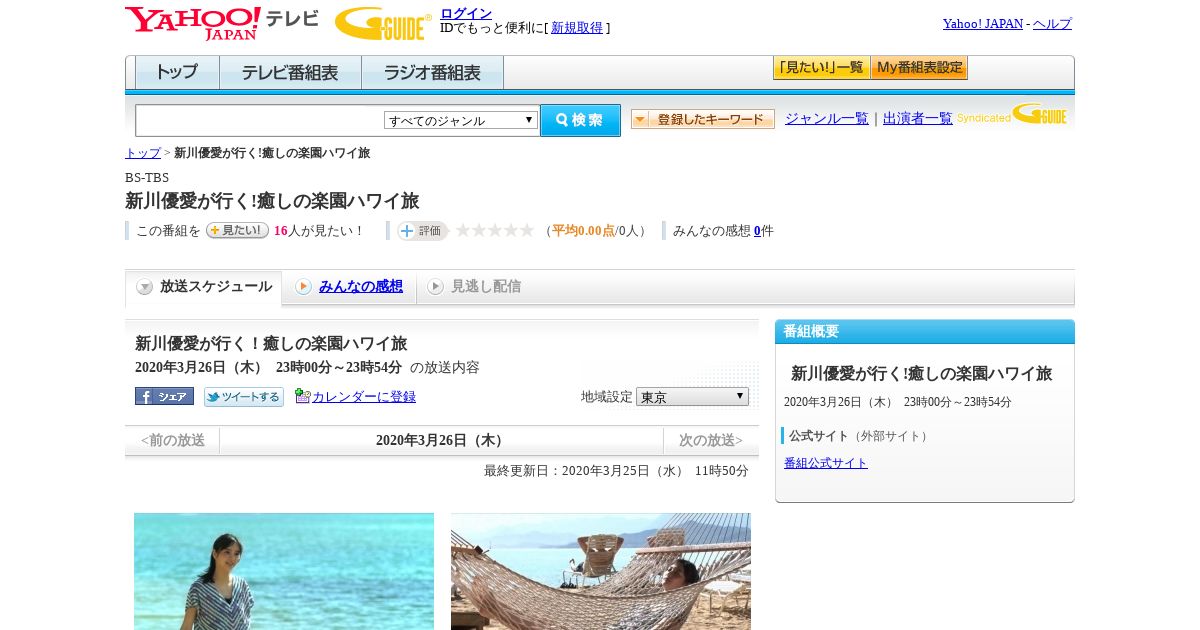Open the hammock on beach thumbnail
This screenshot has height=630, width=1200.
tap(601, 571)
